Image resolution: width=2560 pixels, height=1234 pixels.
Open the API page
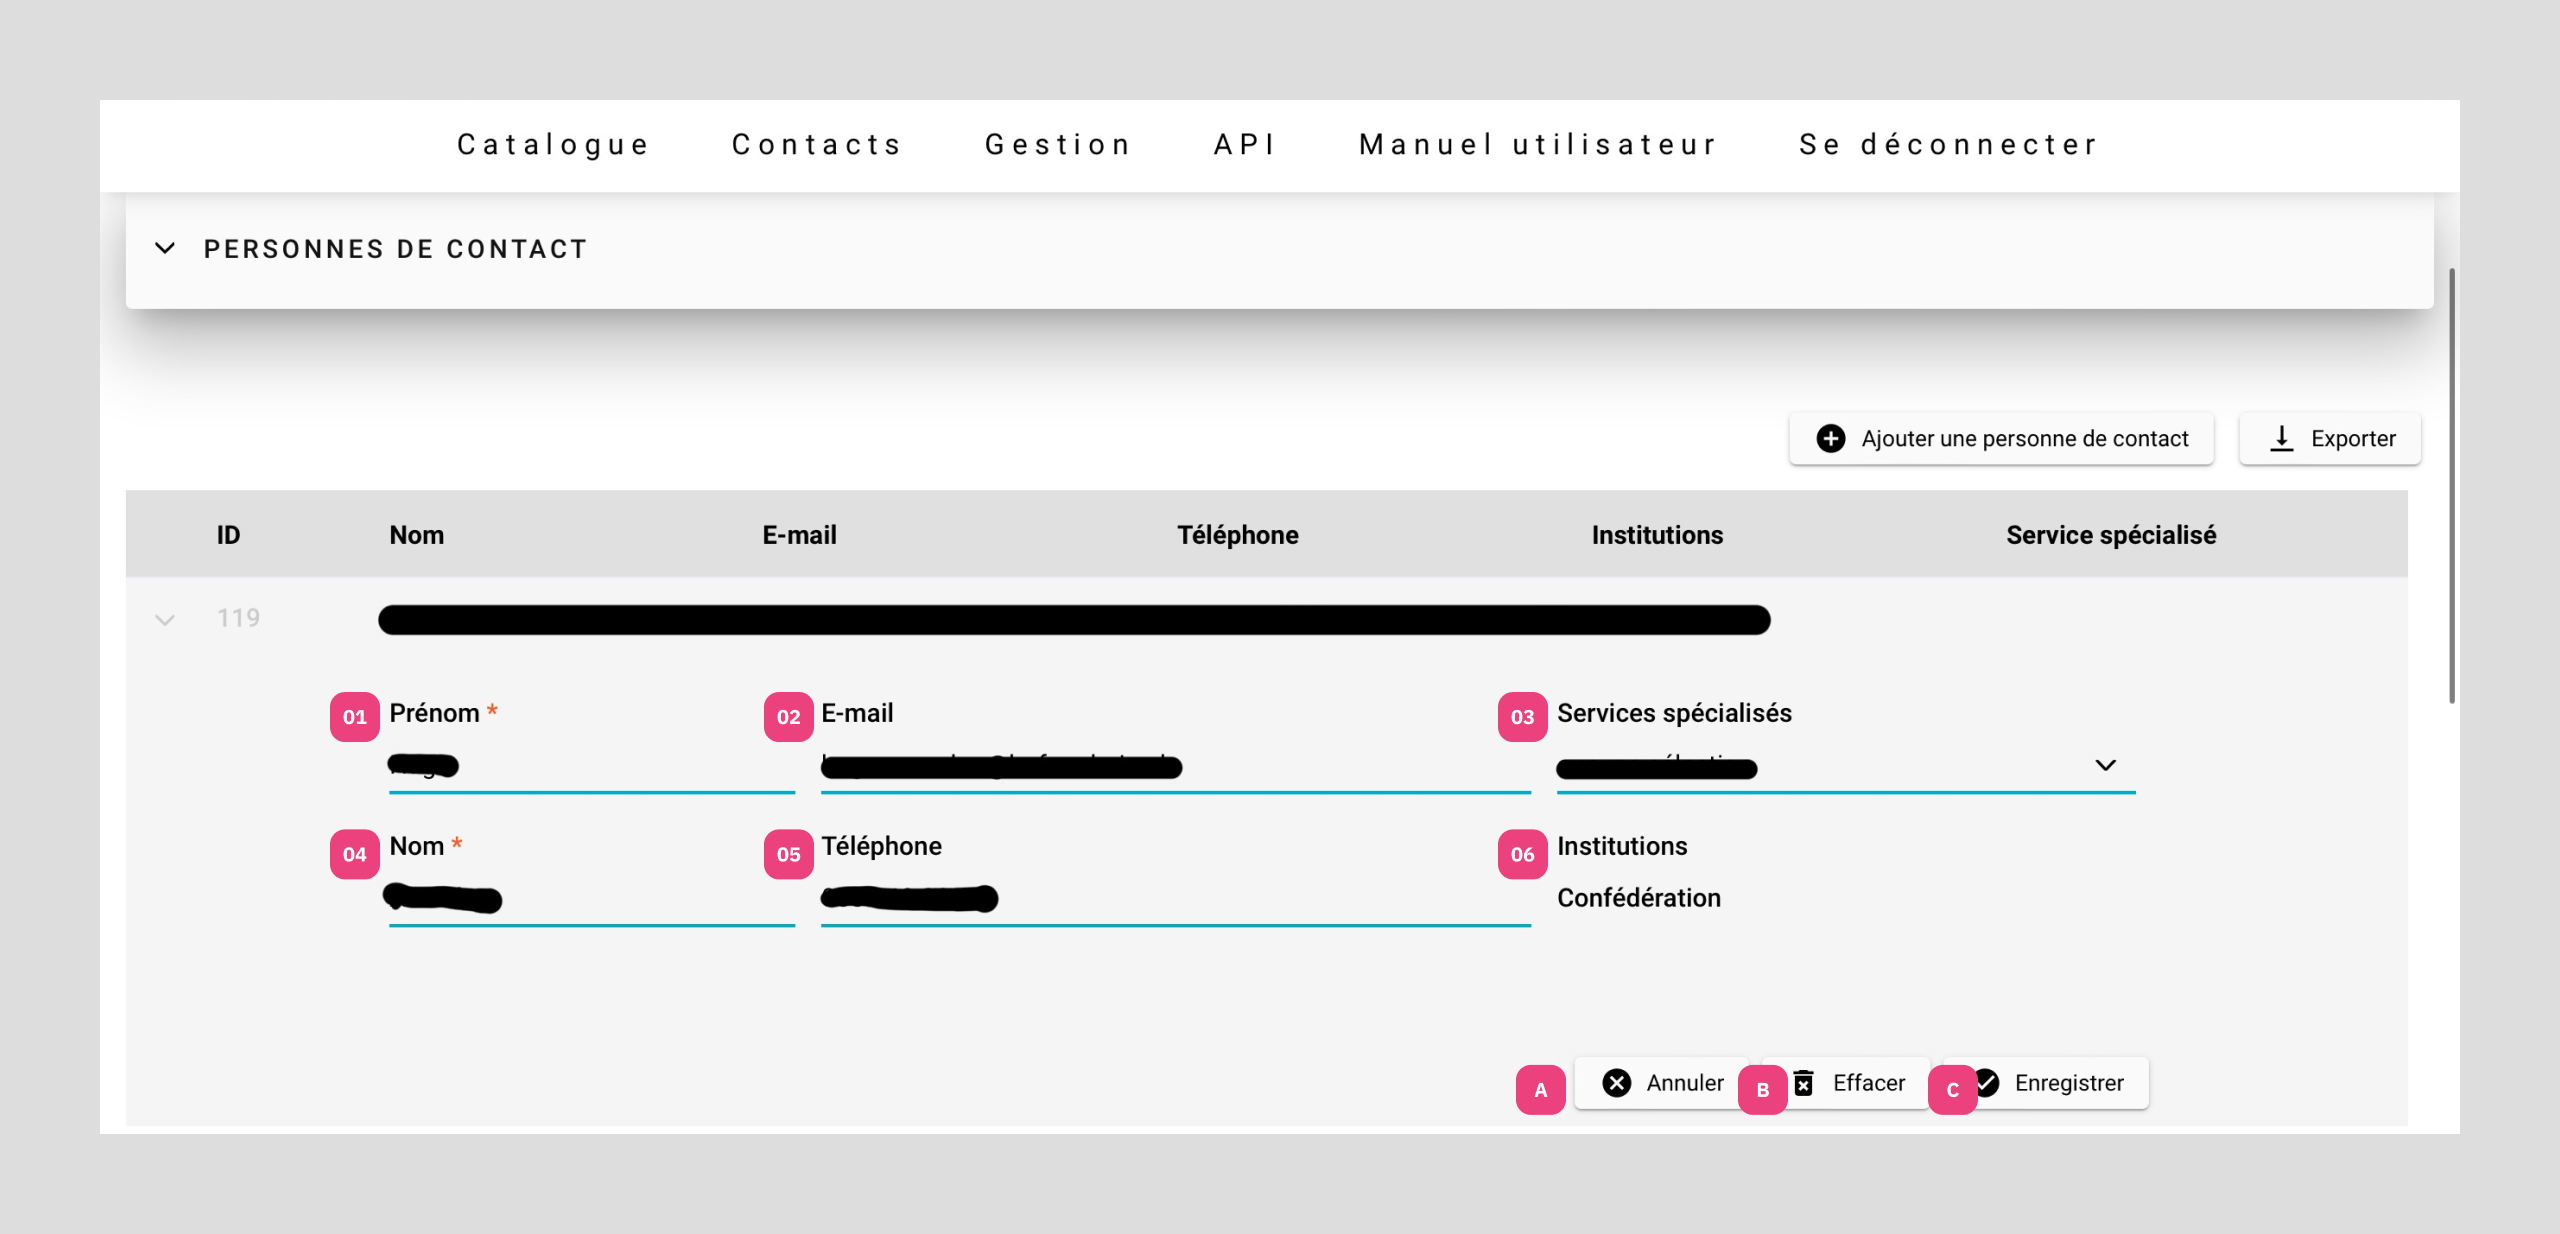pos(1245,145)
